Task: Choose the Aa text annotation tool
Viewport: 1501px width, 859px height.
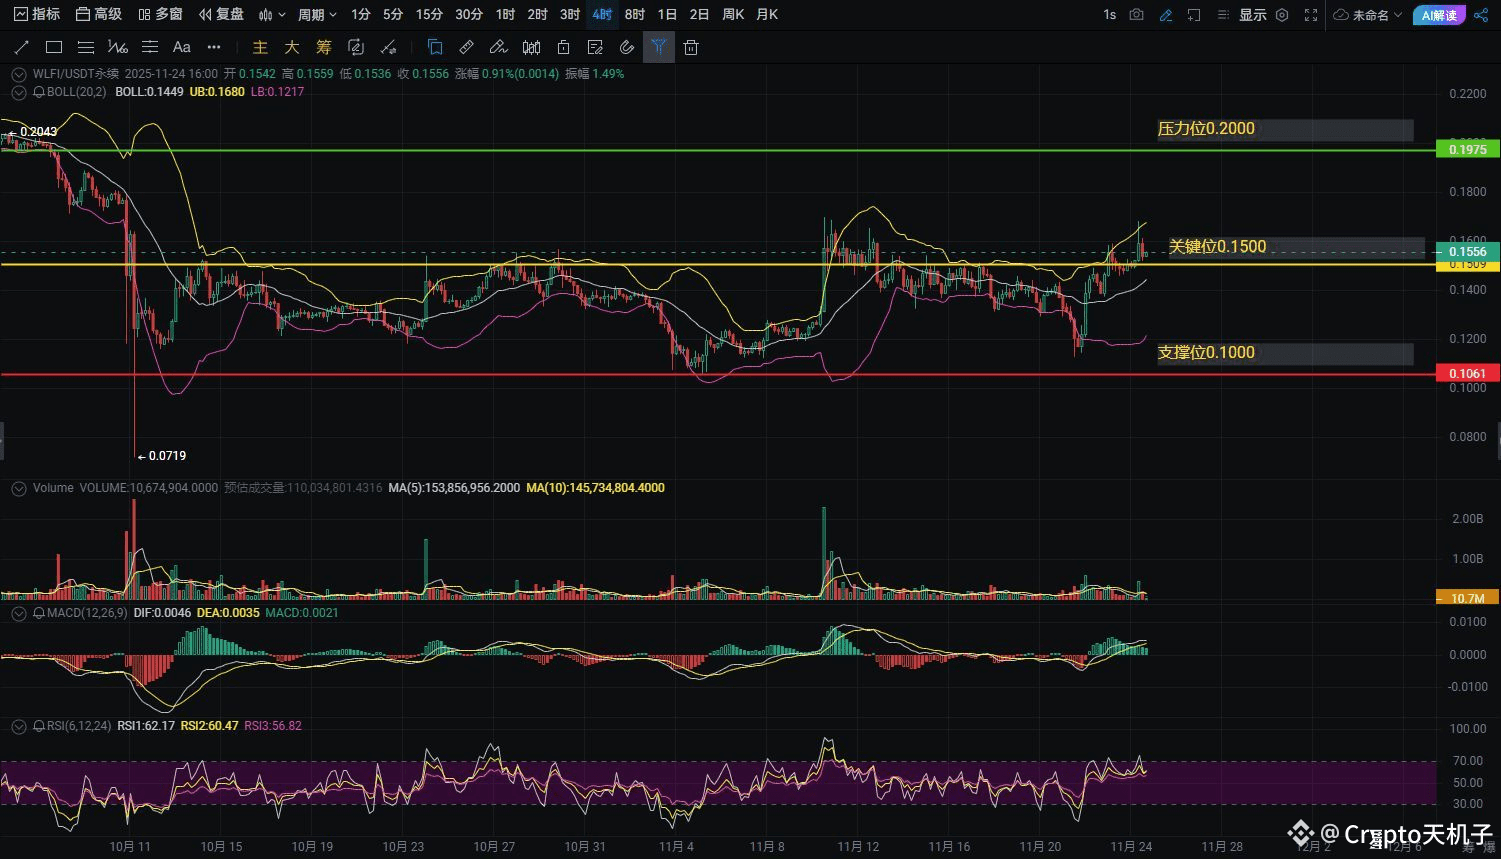Action: [x=181, y=47]
